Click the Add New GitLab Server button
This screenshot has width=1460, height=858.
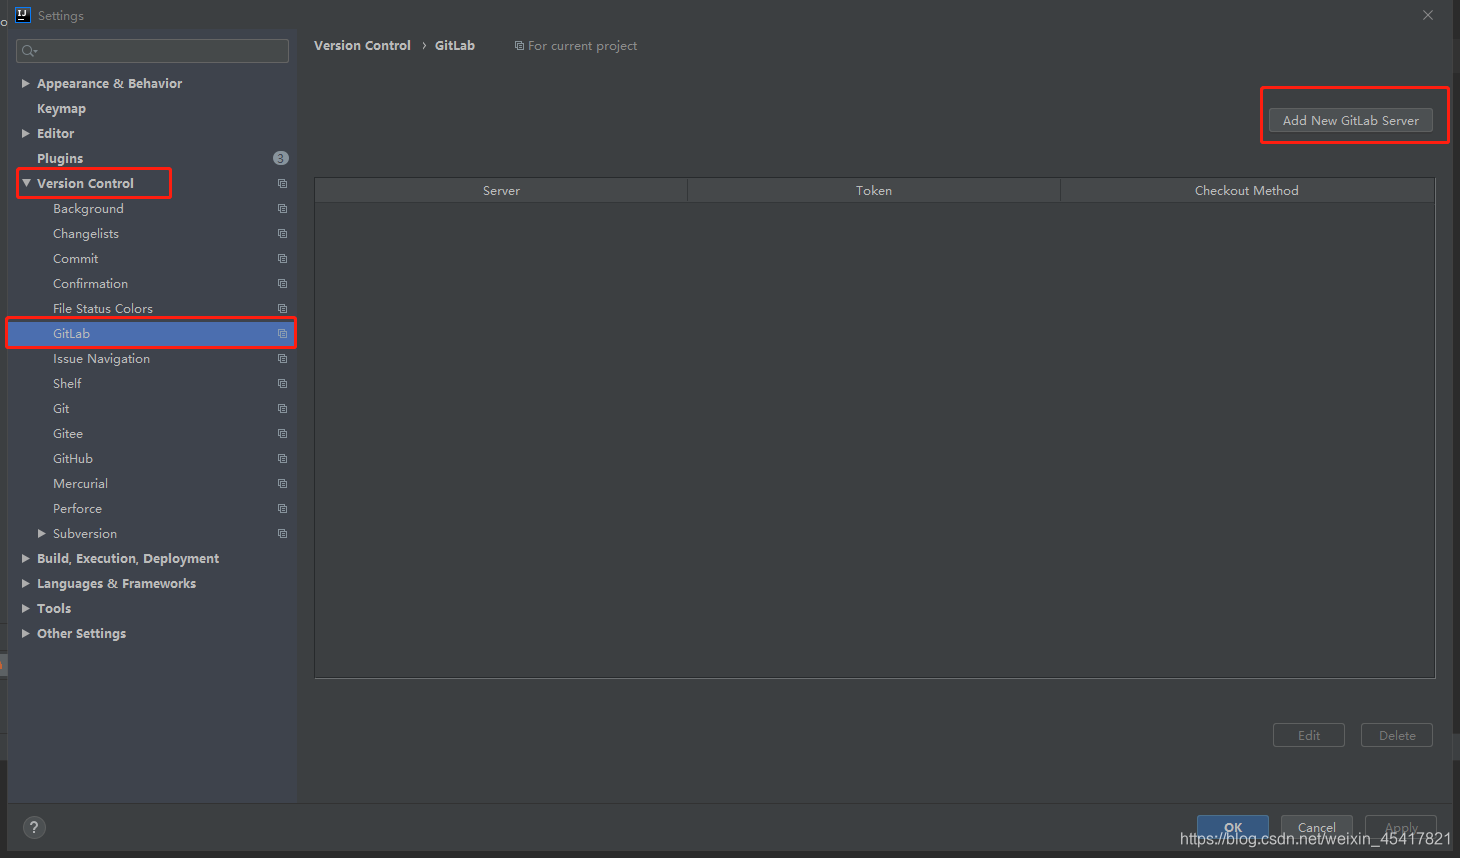[x=1351, y=120]
